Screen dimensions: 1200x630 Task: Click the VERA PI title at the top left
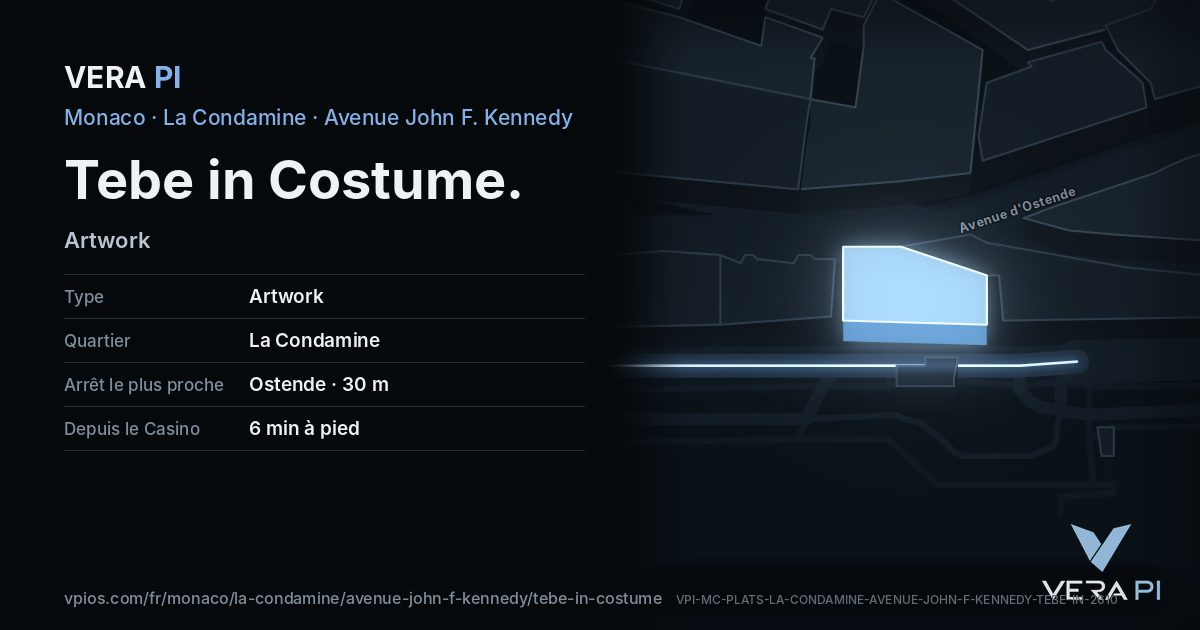click(122, 77)
